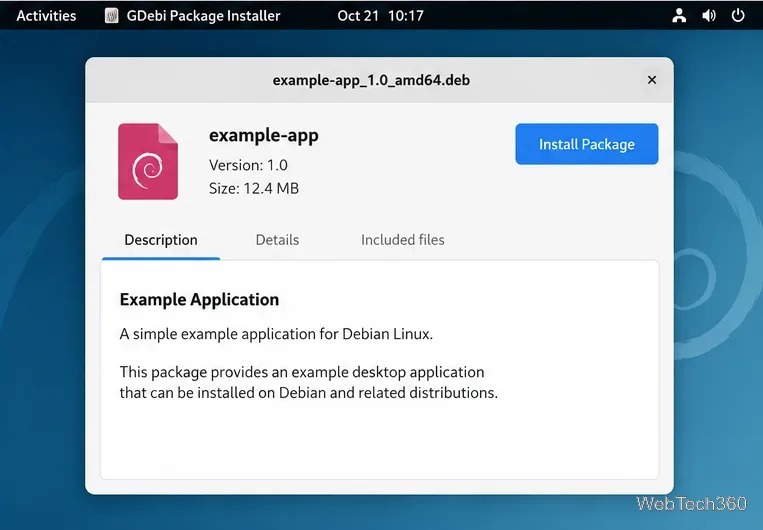763x530 pixels.
Task: Click 'A simple example application for Debian Linux.'
Action: [276, 334]
